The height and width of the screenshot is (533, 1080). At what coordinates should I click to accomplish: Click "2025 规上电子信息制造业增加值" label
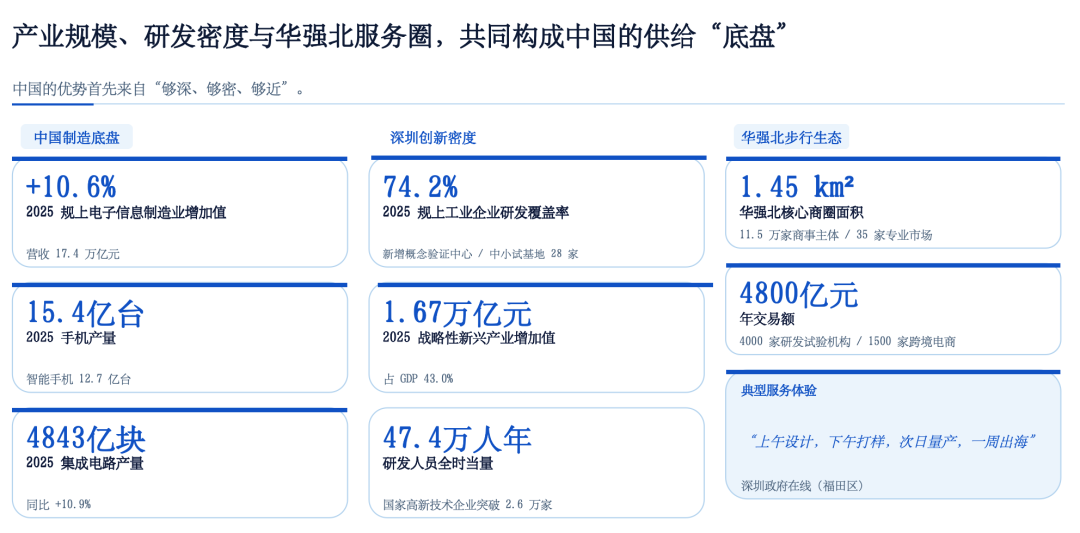(126, 213)
